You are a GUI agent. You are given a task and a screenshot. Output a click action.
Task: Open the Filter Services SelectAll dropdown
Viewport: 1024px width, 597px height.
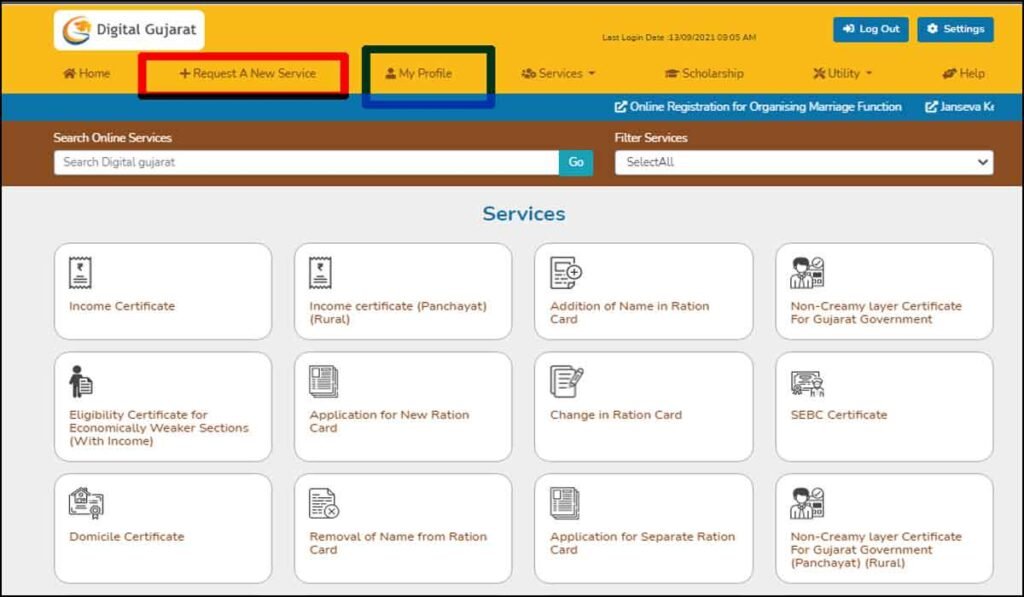coord(804,163)
